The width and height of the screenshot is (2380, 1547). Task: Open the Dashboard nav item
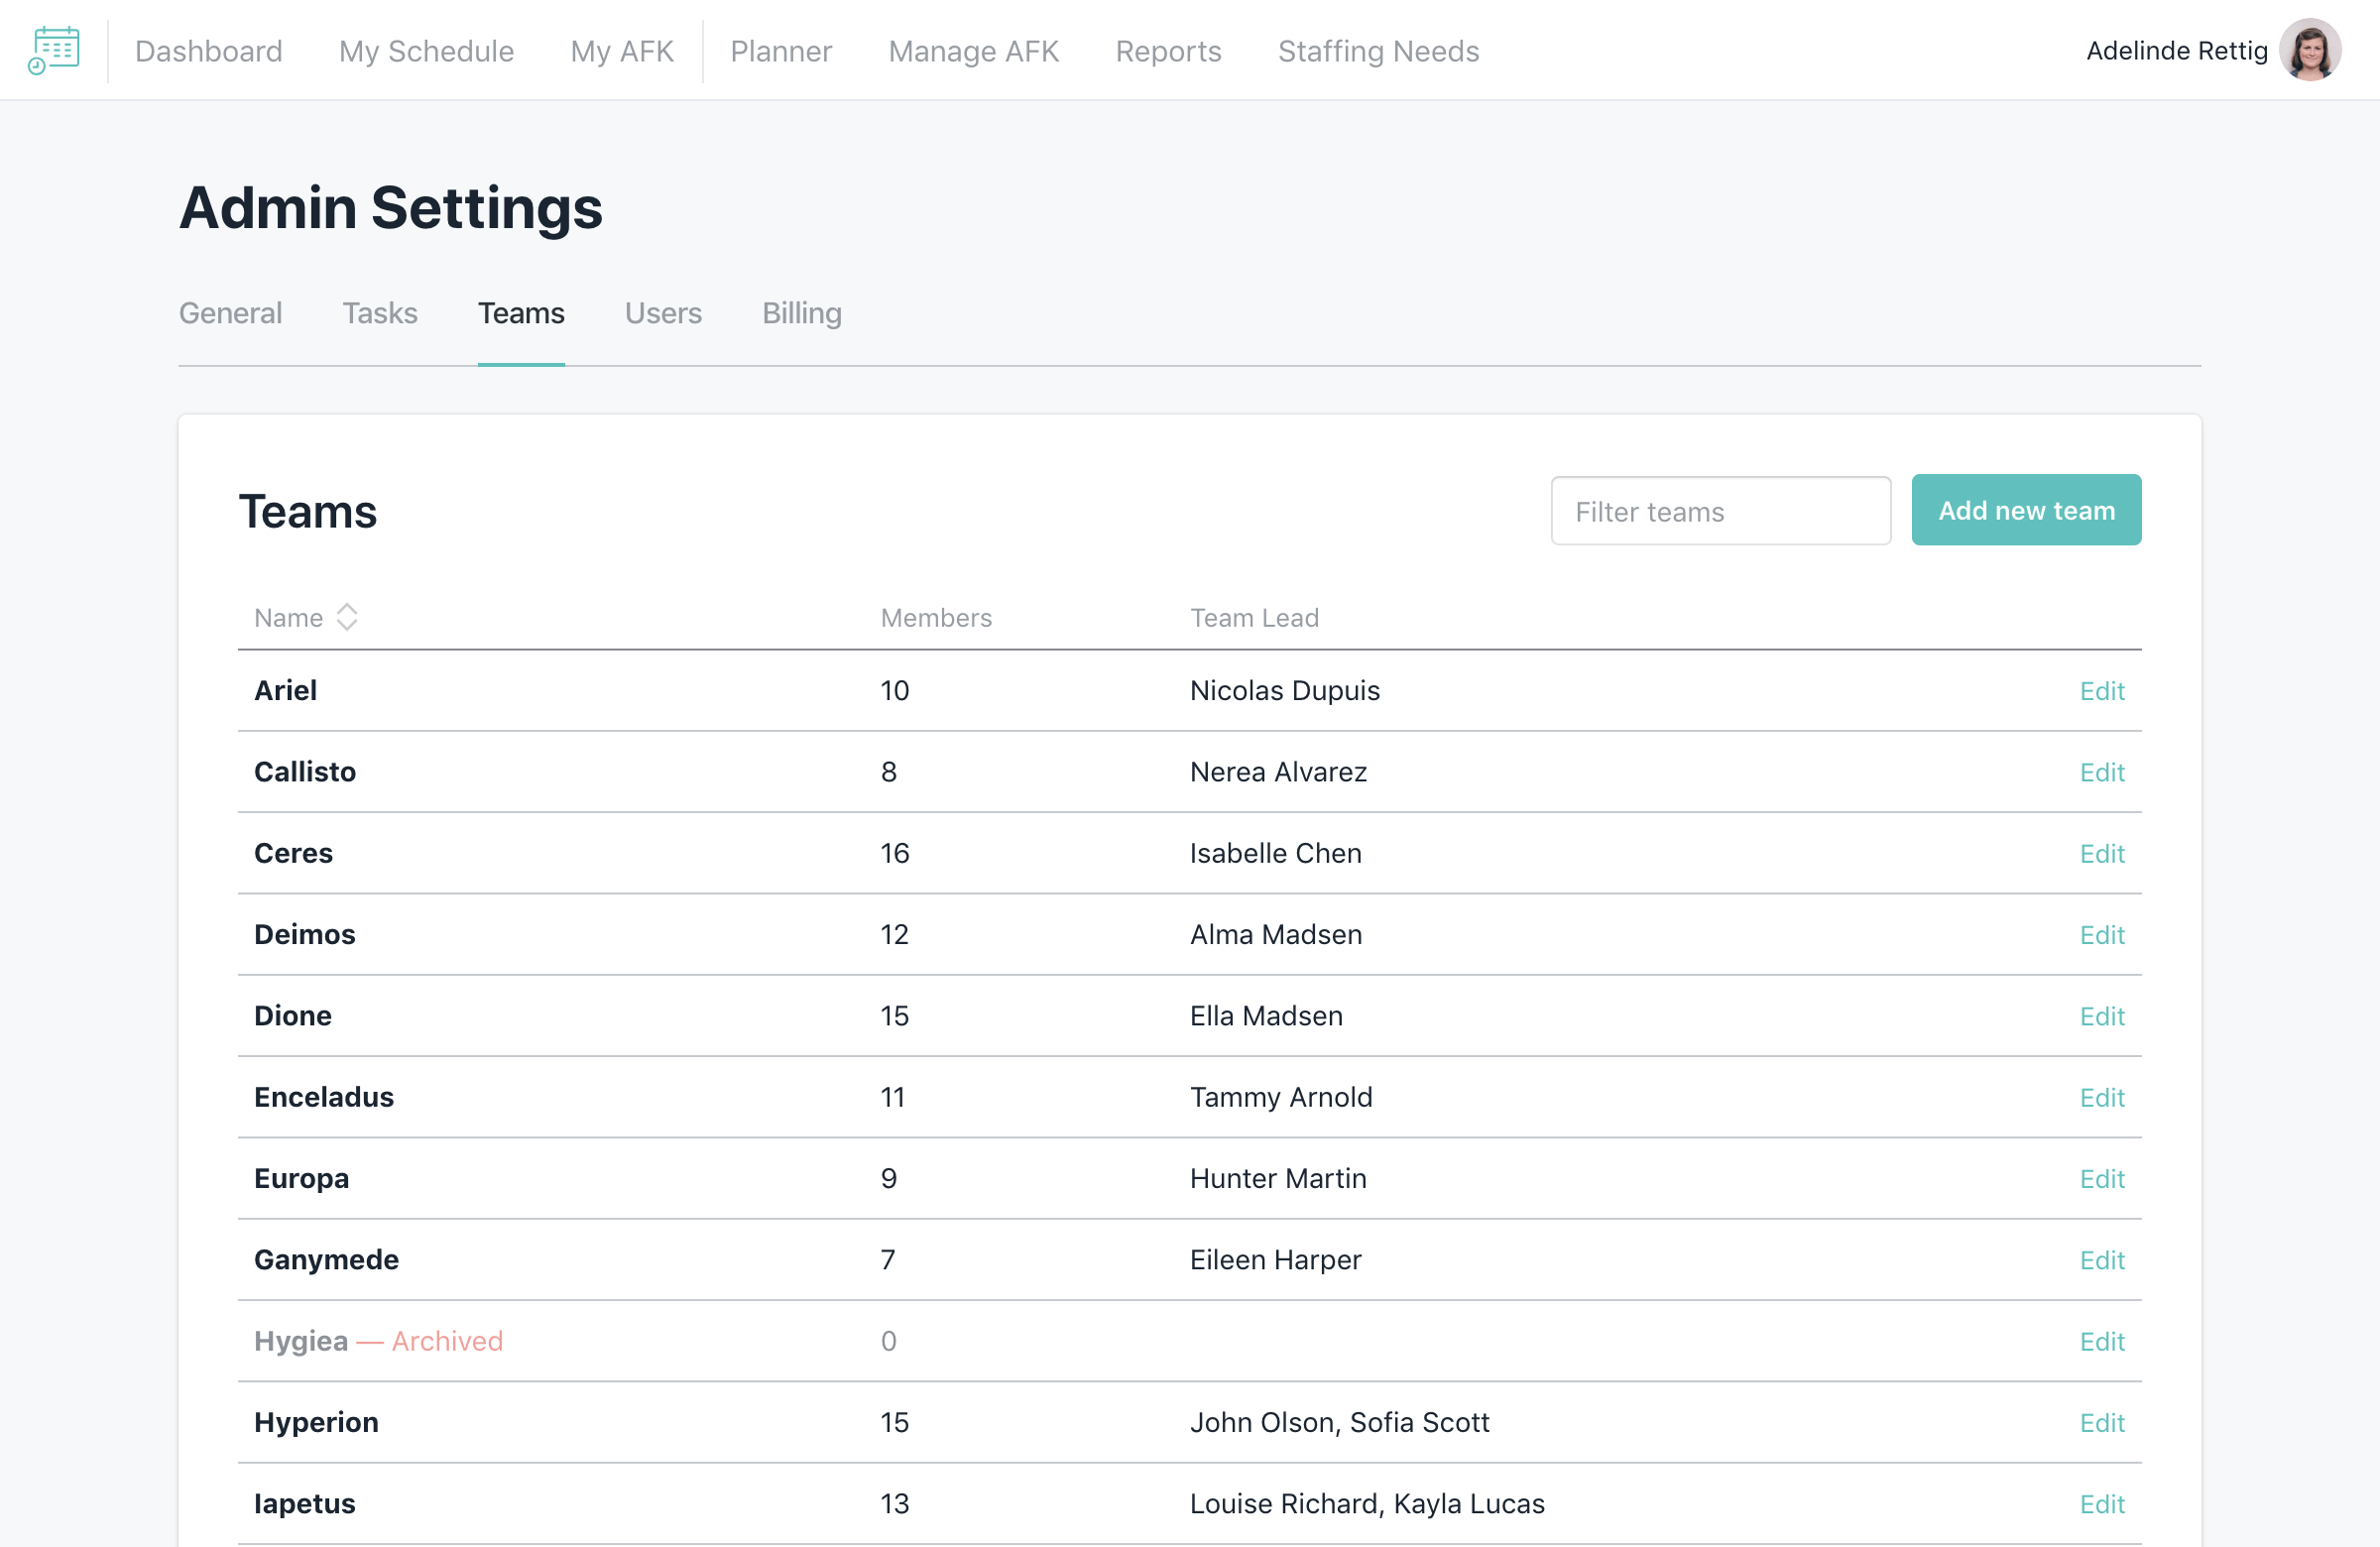[208, 51]
